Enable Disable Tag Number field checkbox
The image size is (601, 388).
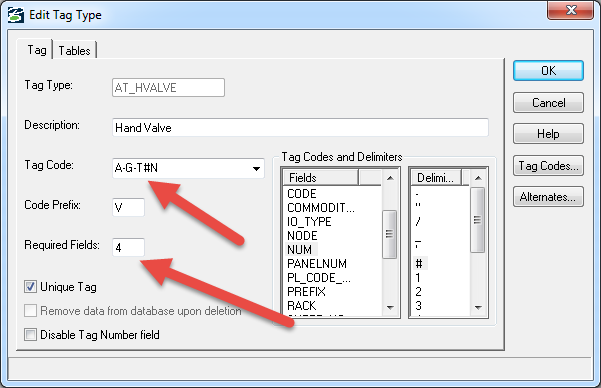click(x=30, y=334)
